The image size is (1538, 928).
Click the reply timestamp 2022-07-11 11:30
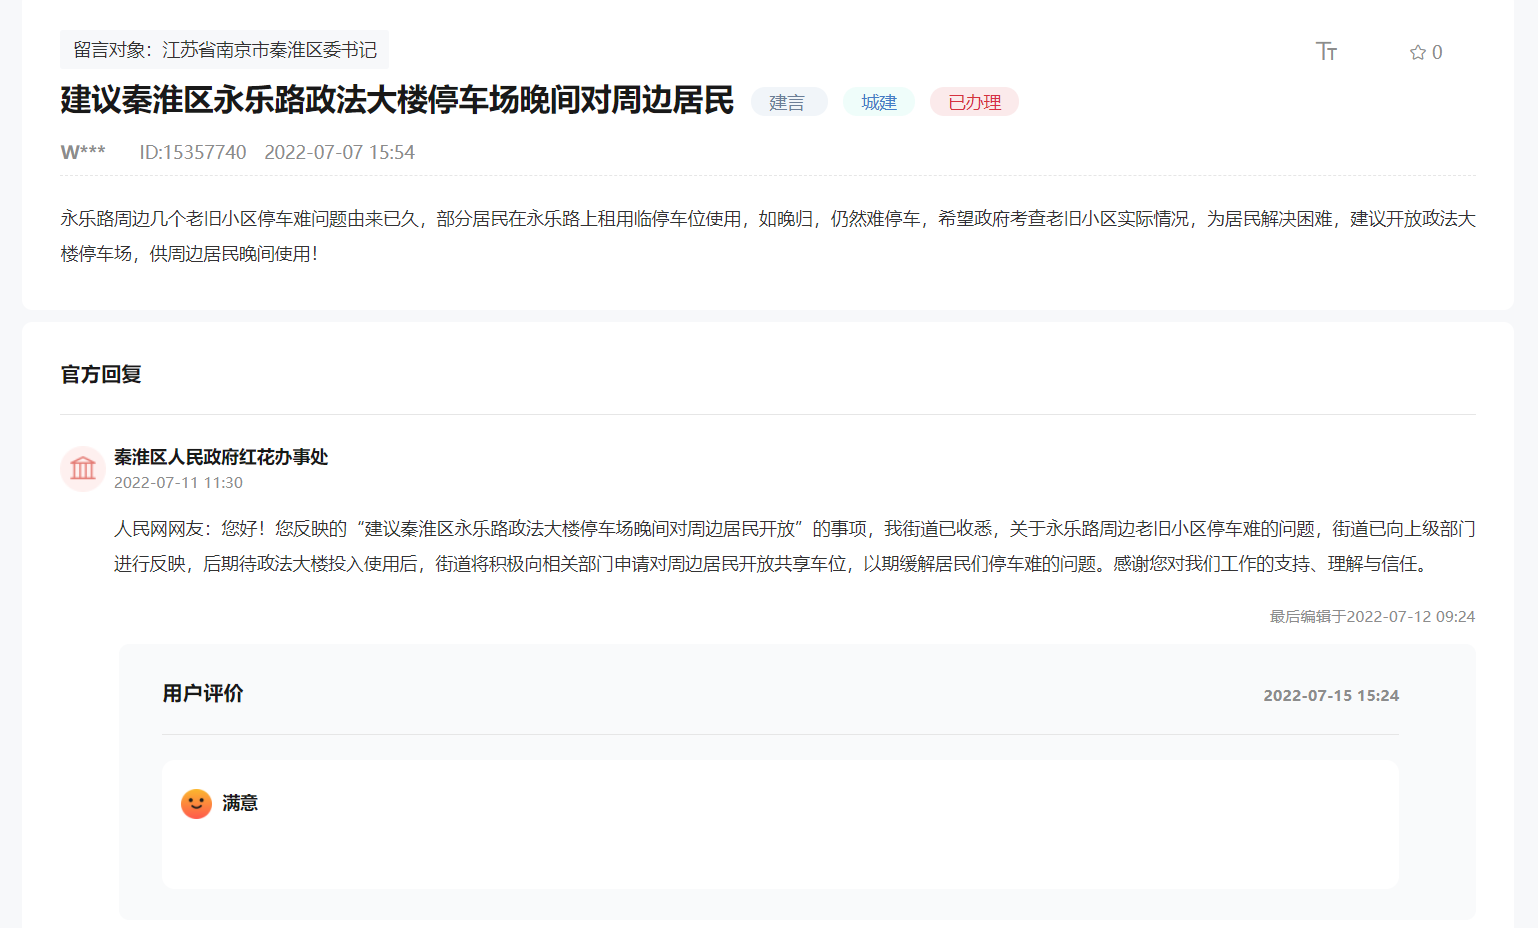(x=178, y=482)
